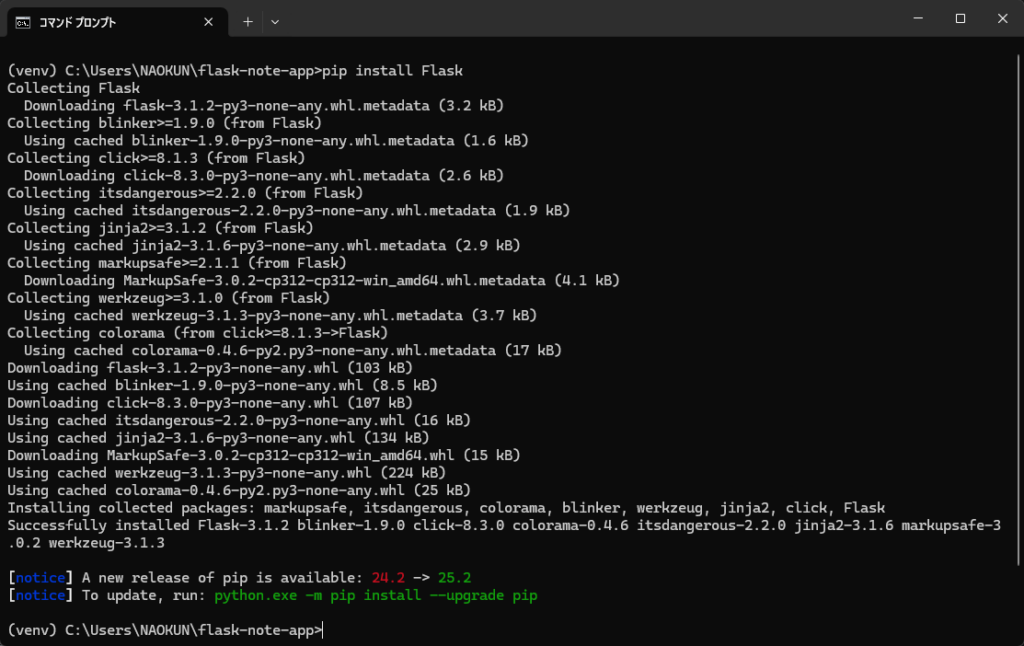Minimize the terminal window

[x=918, y=18]
